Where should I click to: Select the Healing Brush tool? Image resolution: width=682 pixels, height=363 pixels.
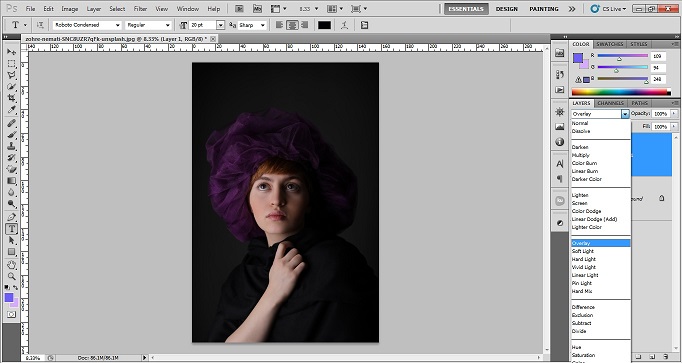(x=11, y=123)
